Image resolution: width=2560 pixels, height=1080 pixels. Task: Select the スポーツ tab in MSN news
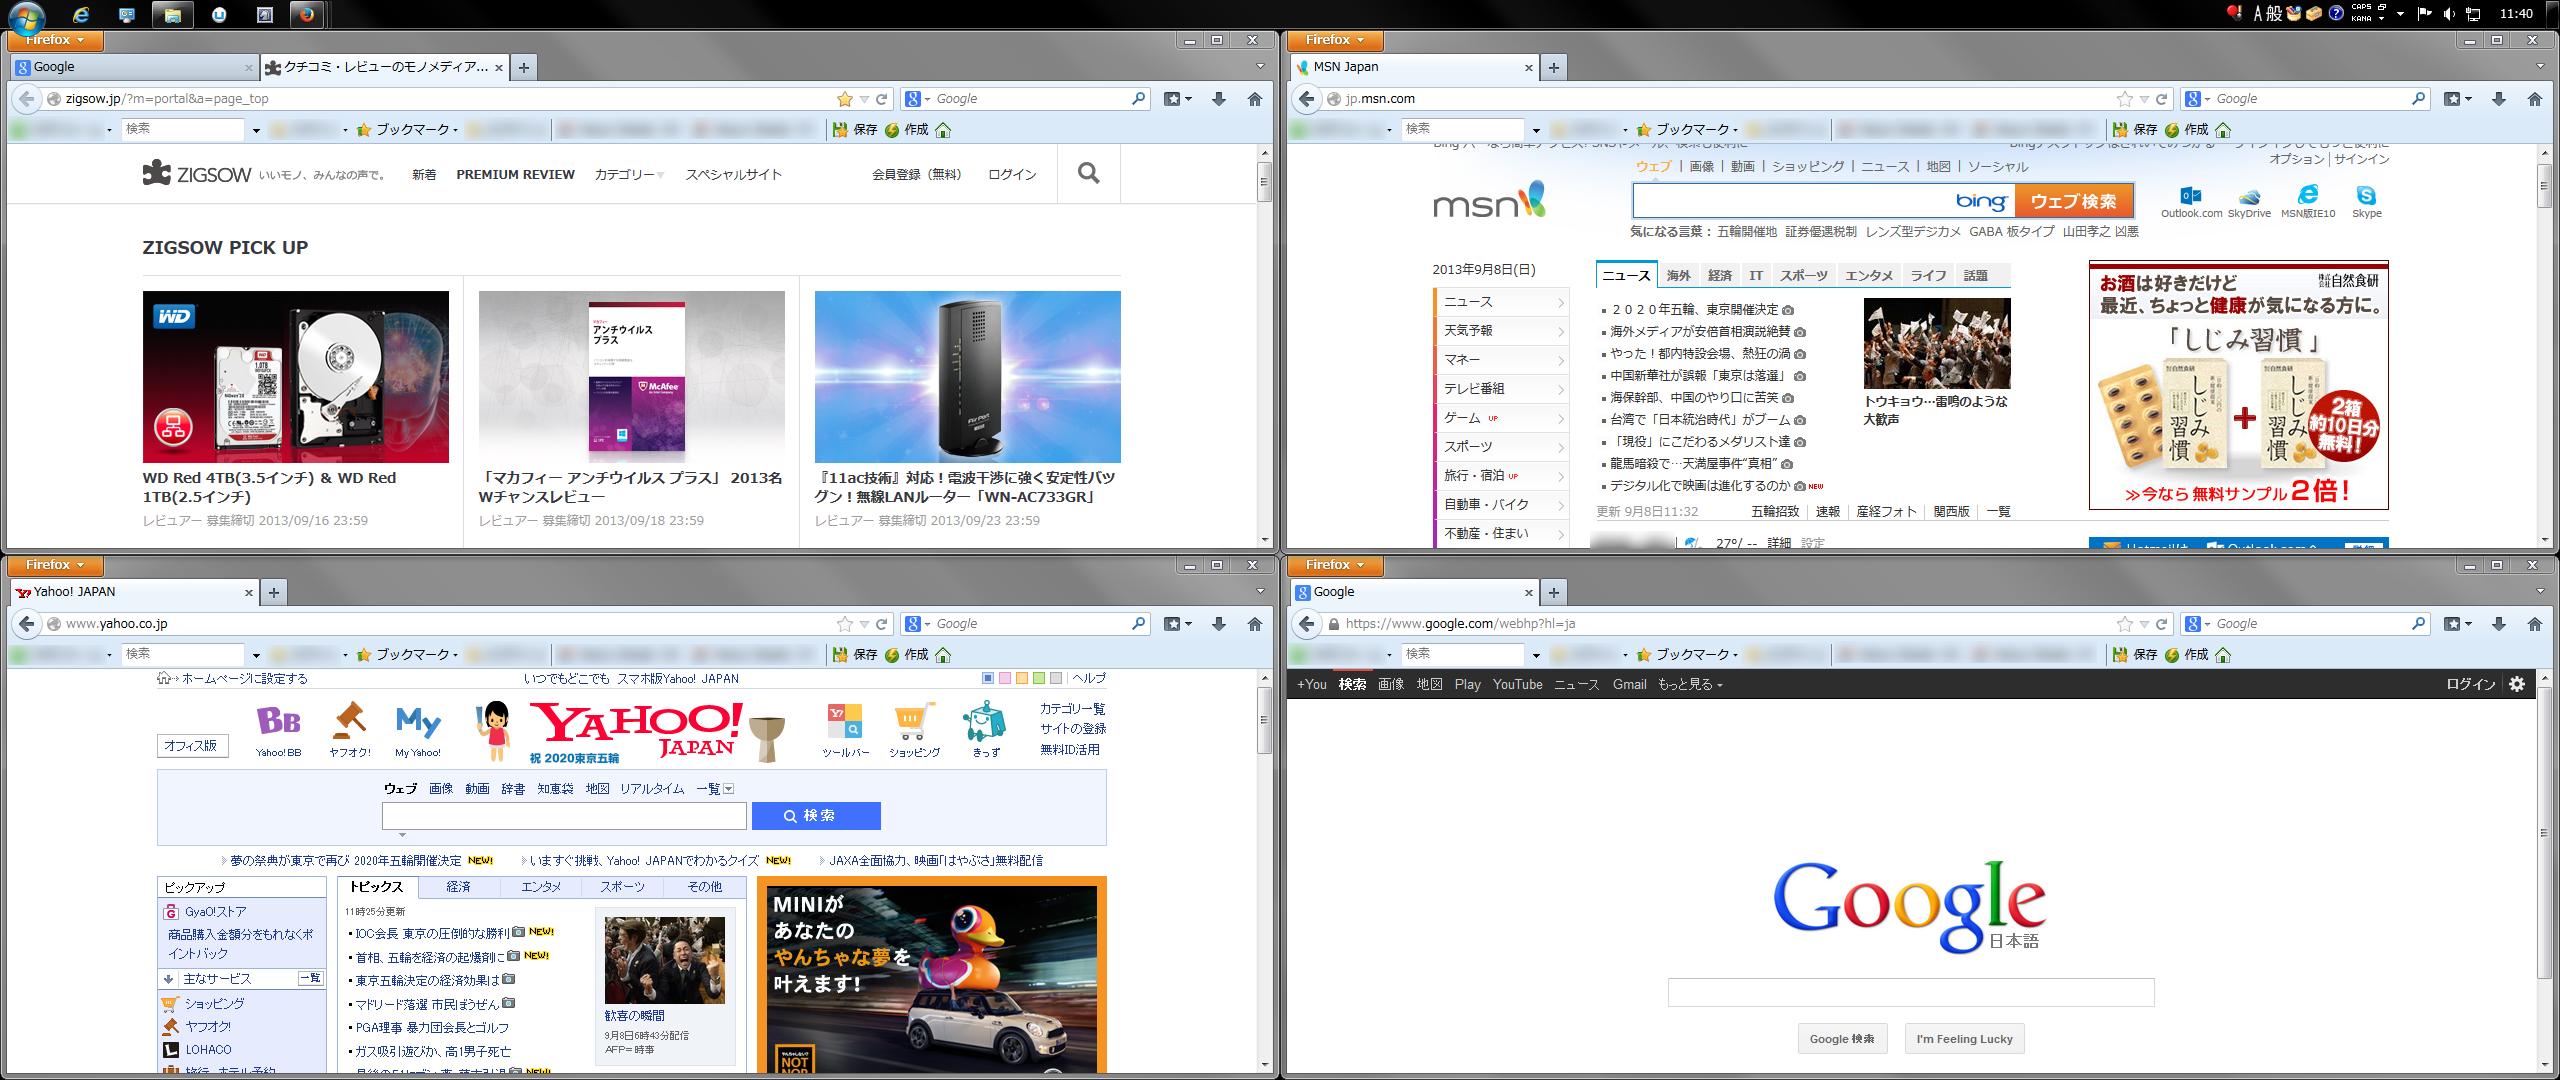(x=1803, y=276)
